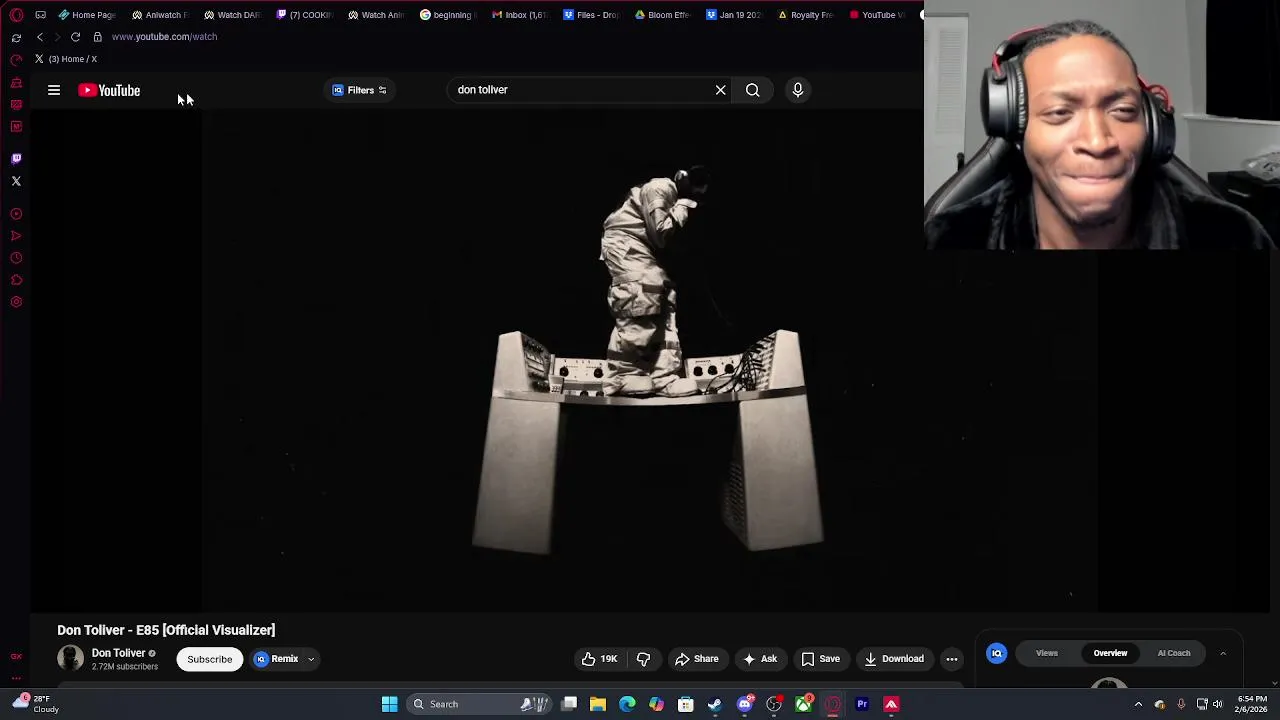Open the '(3) Home / X' bookmark
The width and height of the screenshot is (1280, 720).
point(66,59)
